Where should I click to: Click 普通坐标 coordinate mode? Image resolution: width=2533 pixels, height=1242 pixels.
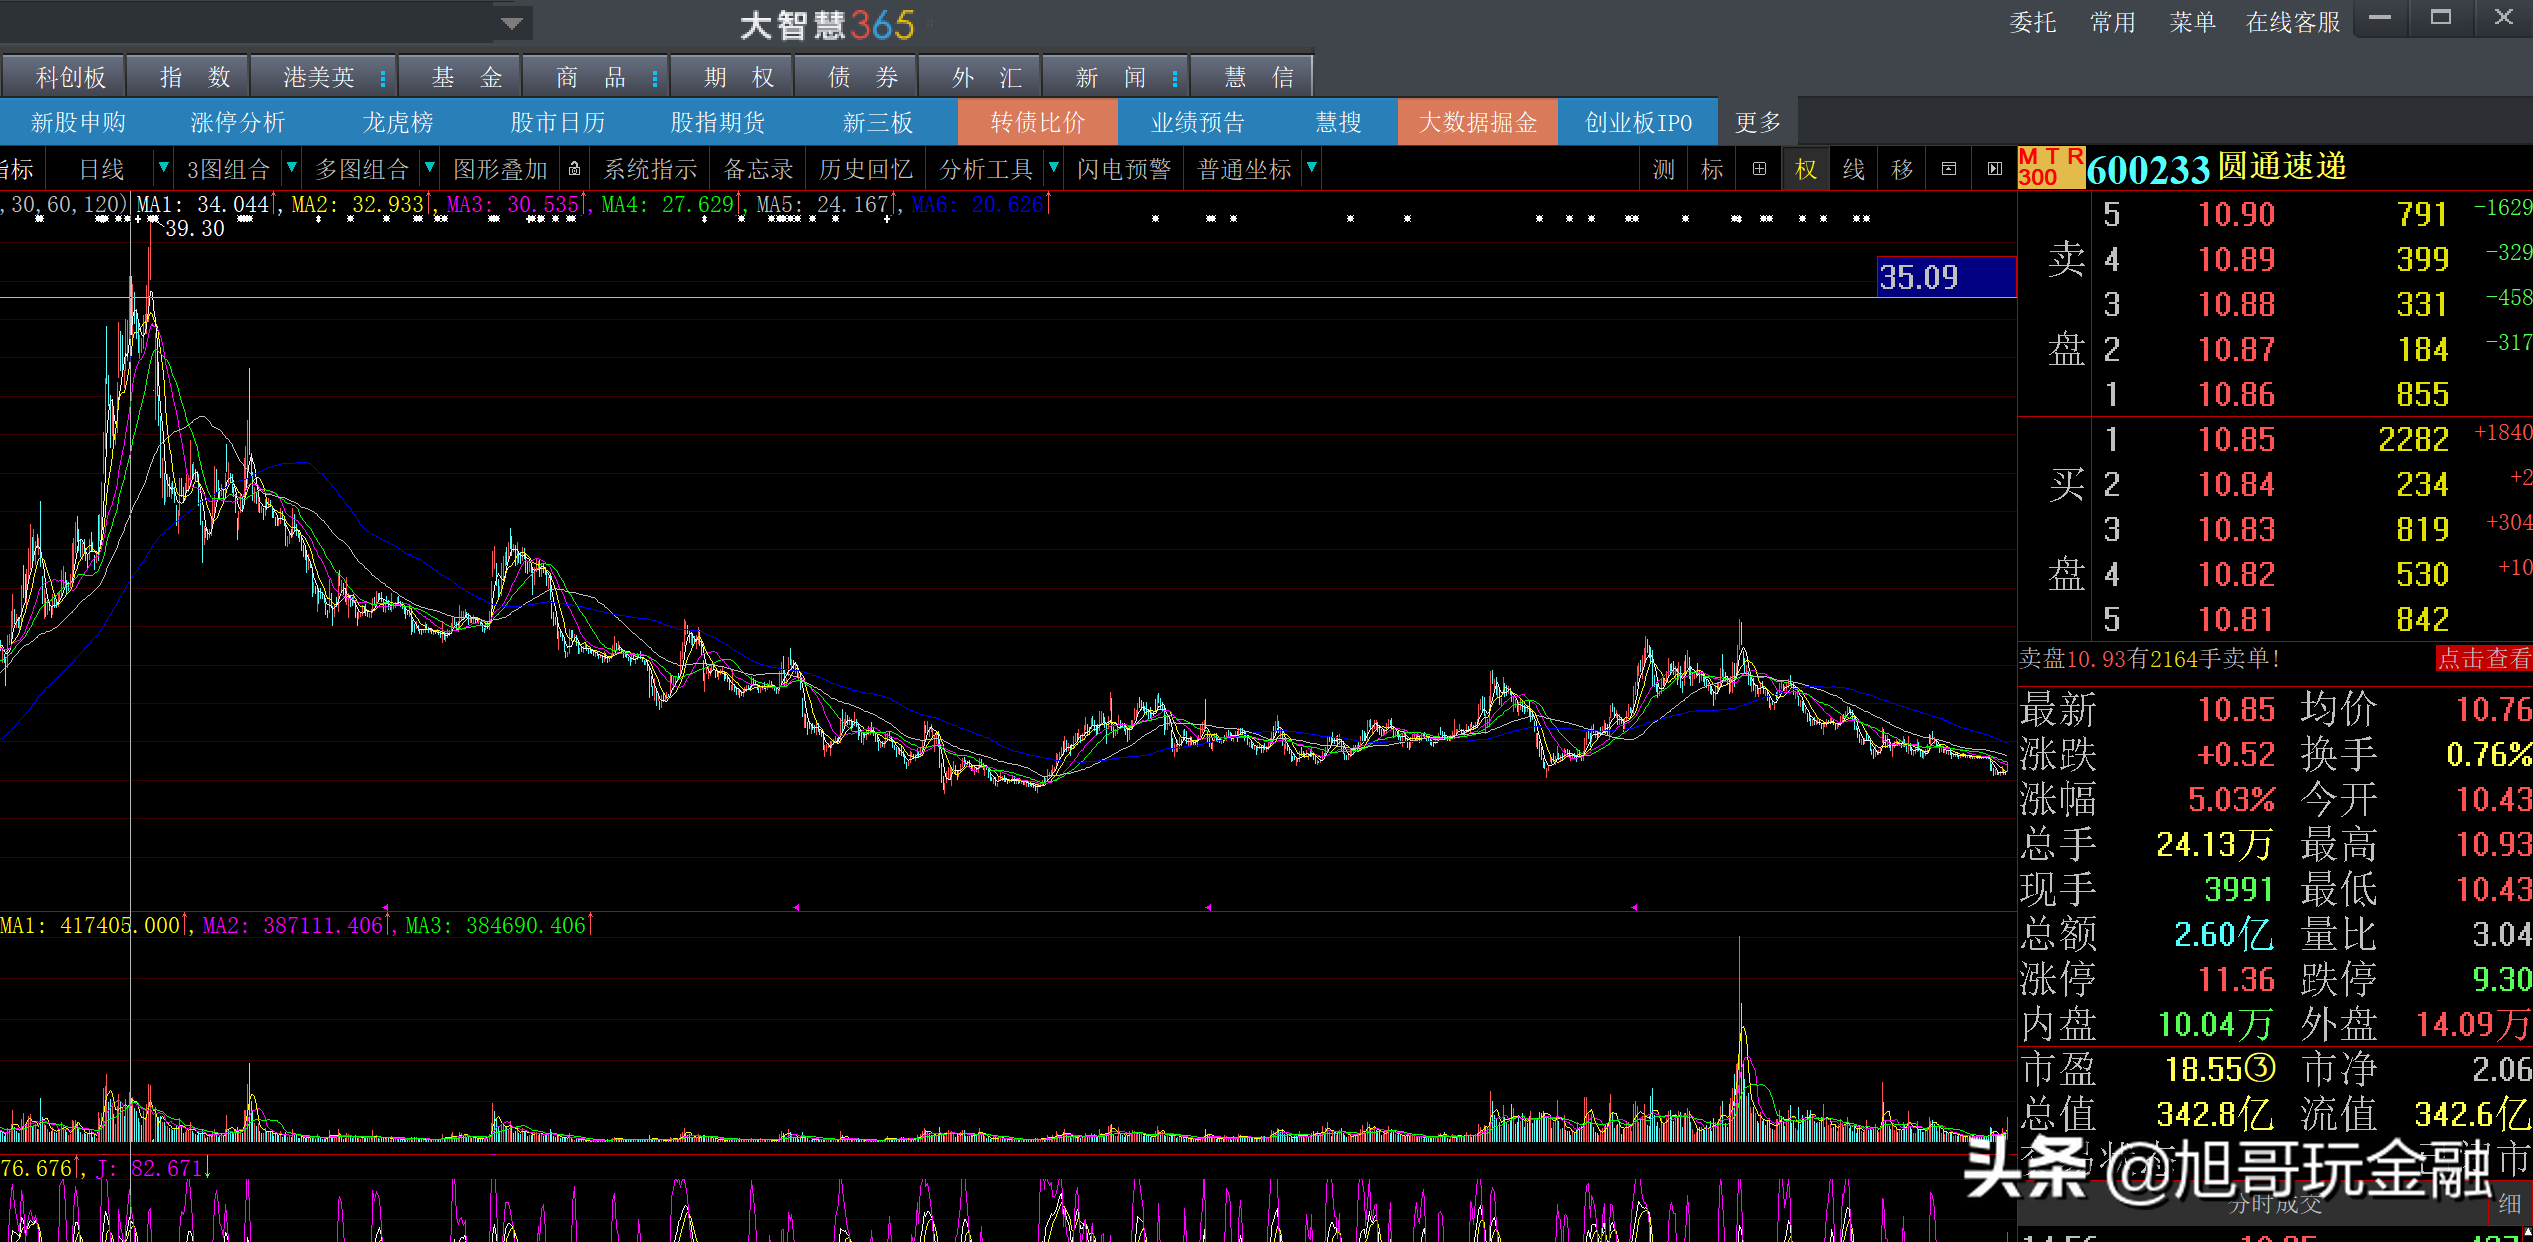click(1244, 169)
